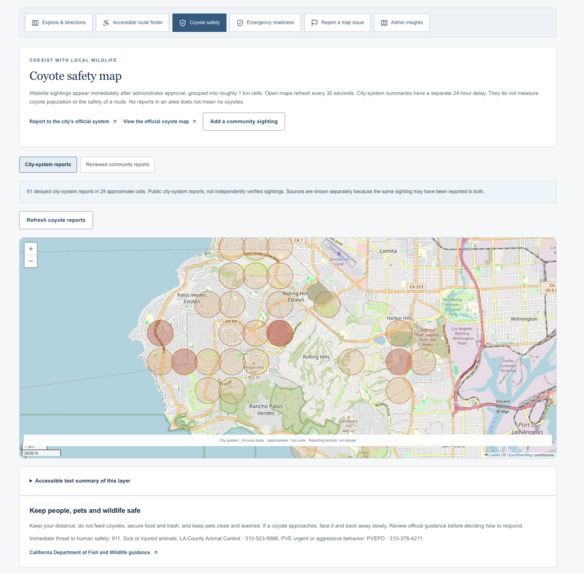Switch to Accessible route finder tab
Viewport: 584px width, 573px height.
coord(132,23)
